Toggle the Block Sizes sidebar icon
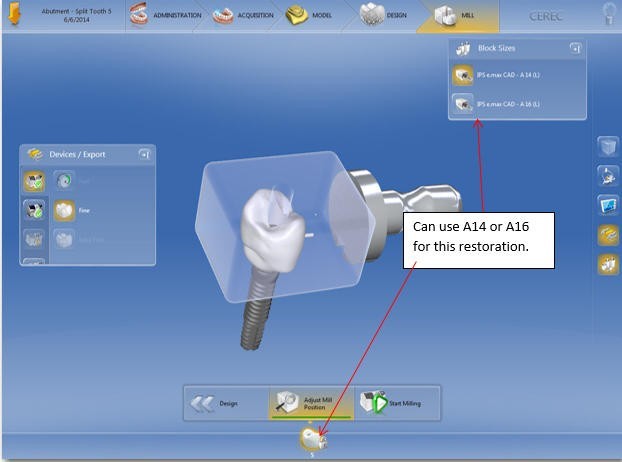 (x=608, y=265)
